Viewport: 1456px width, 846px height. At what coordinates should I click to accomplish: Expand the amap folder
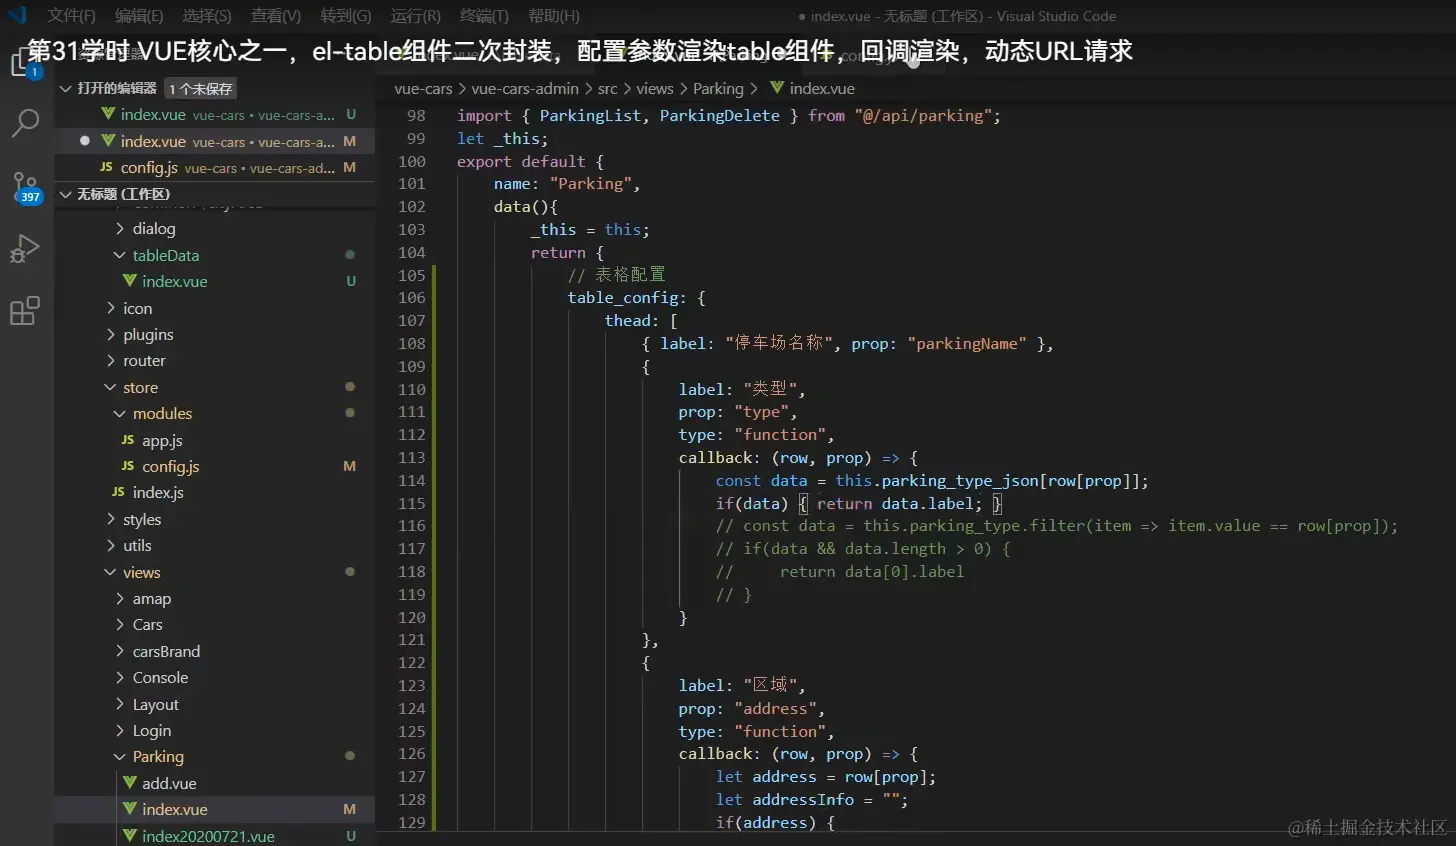120,599
